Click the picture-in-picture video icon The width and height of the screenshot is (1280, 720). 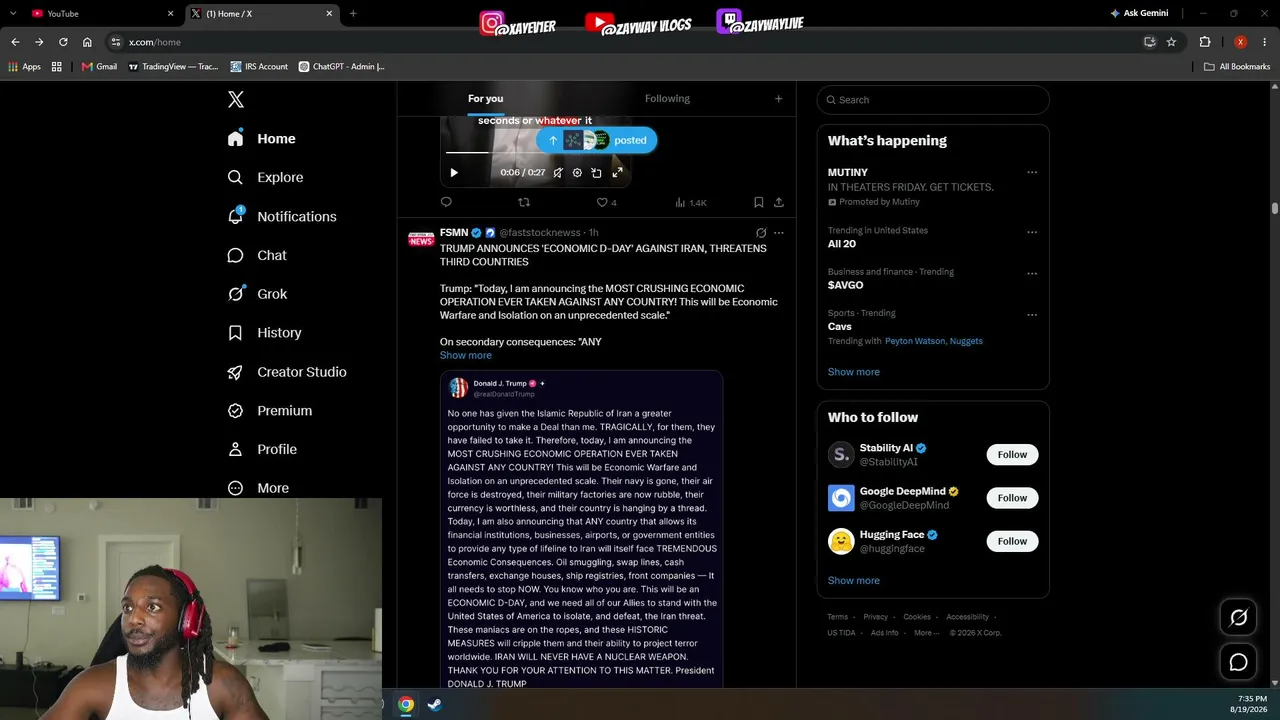pyautogui.click(x=597, y=172)
